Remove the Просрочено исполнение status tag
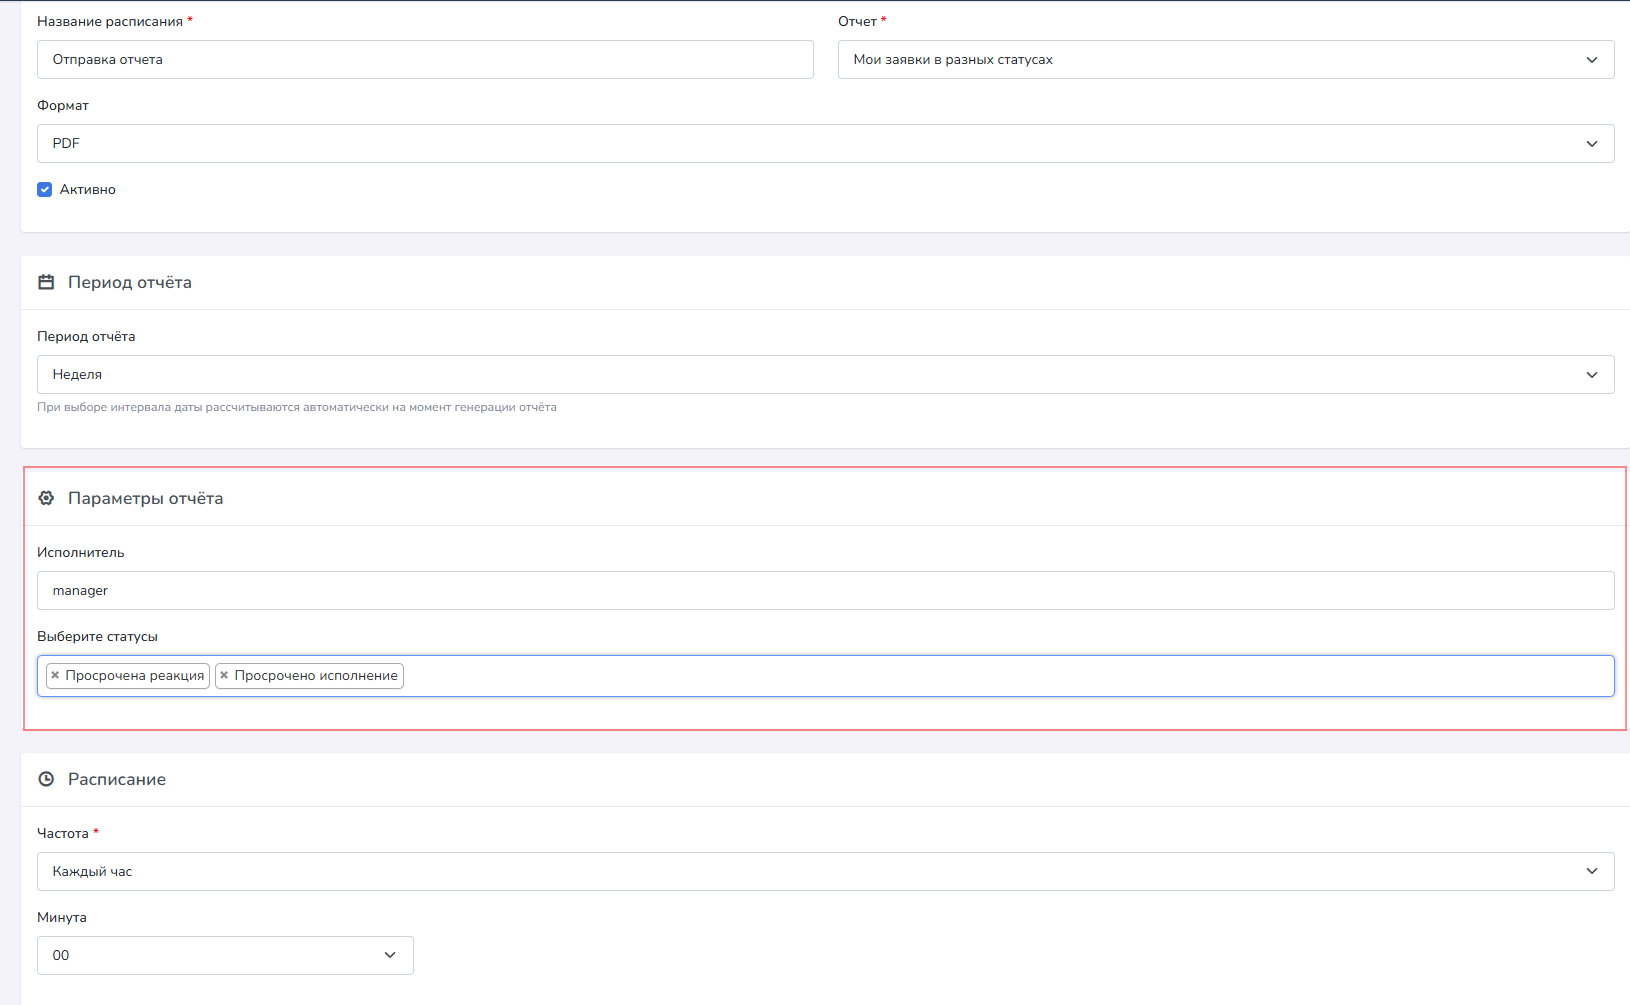Screen dimensions: 1630x1005 [x=224, y=676]
